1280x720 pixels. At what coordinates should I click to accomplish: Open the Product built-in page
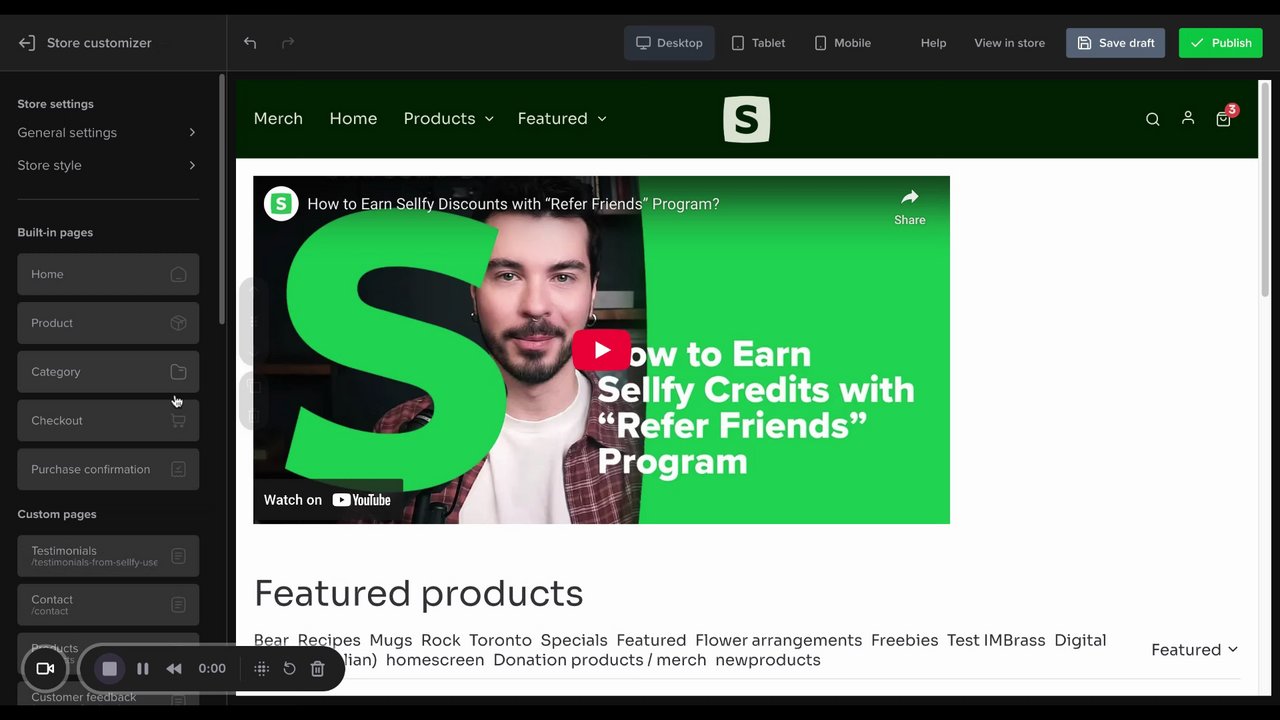[108, 323]
